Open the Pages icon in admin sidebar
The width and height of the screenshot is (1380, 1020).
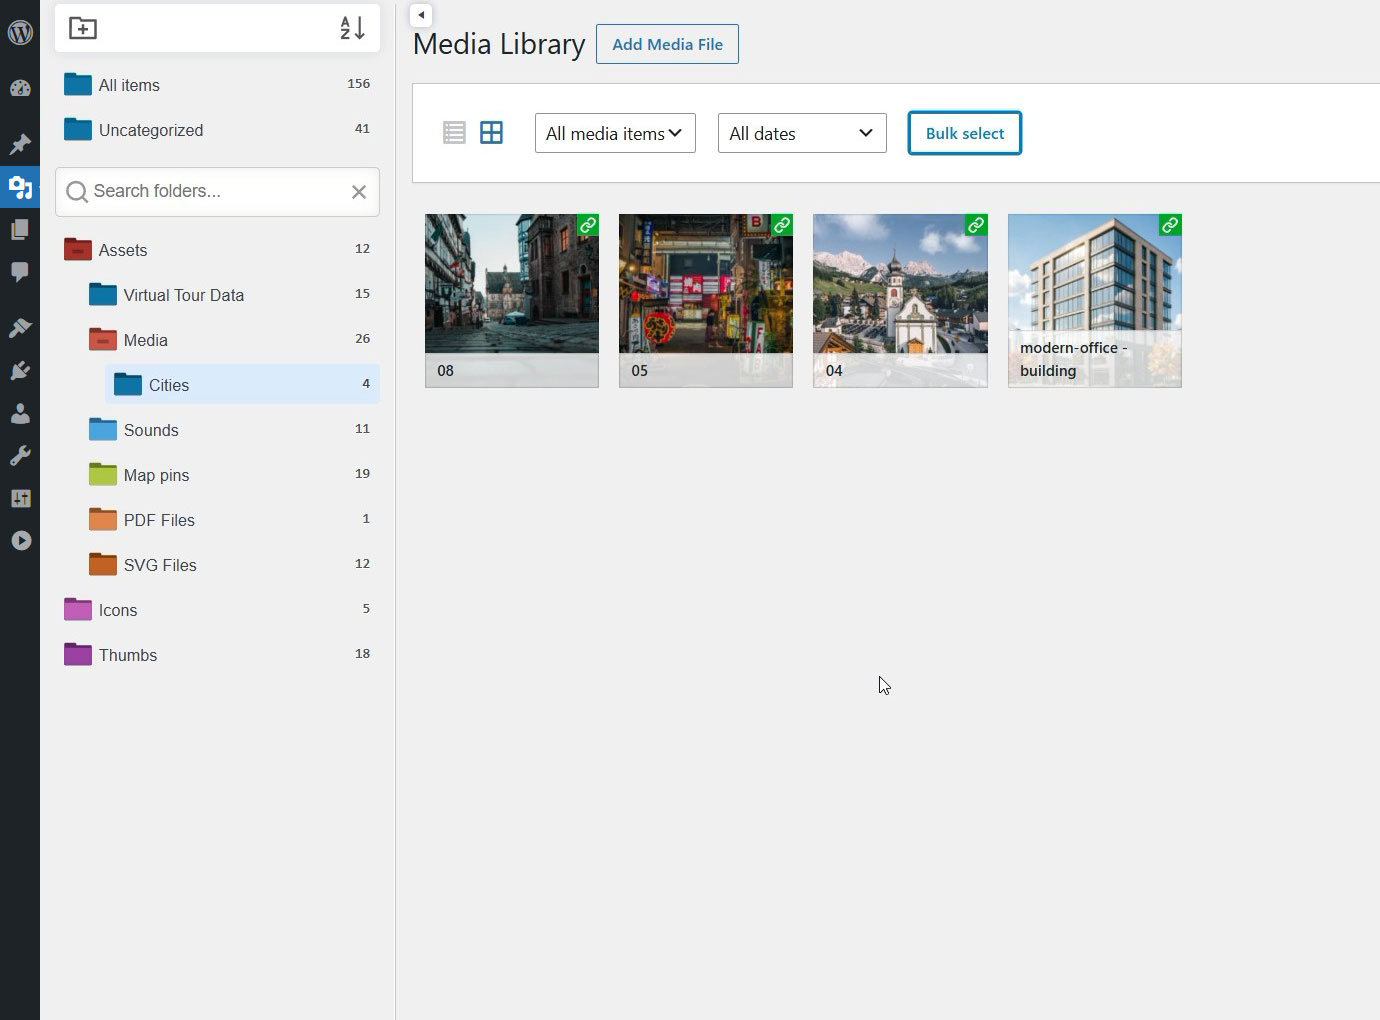[20, 230]
